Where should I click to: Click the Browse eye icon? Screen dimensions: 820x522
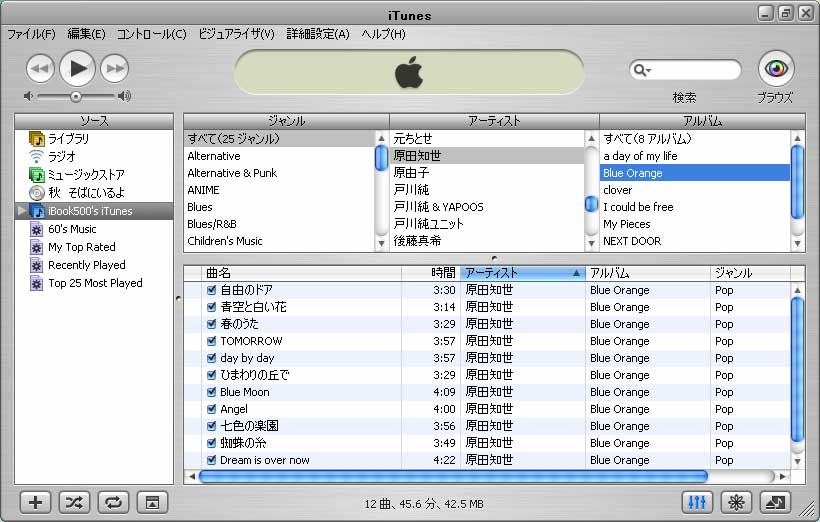(774, 69)
